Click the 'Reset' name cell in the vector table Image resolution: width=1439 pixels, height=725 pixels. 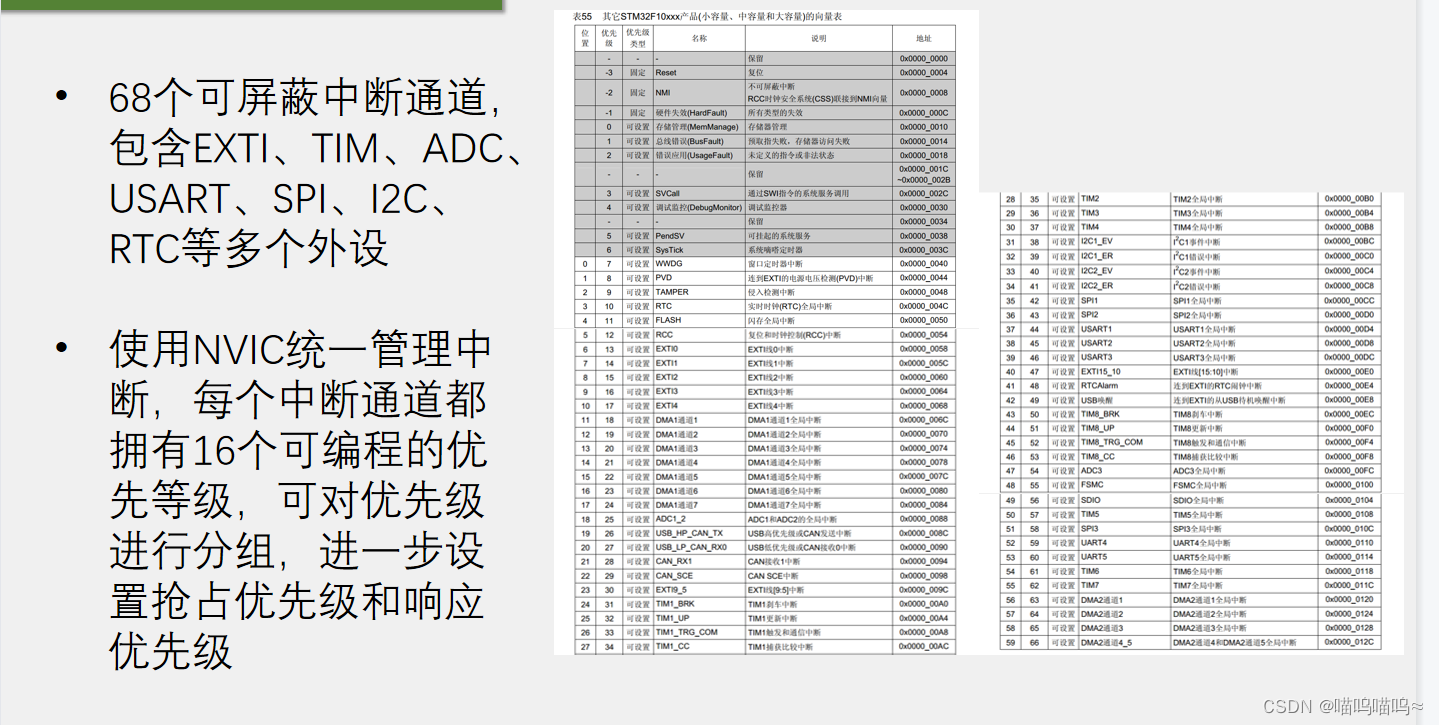pos(699,73)
